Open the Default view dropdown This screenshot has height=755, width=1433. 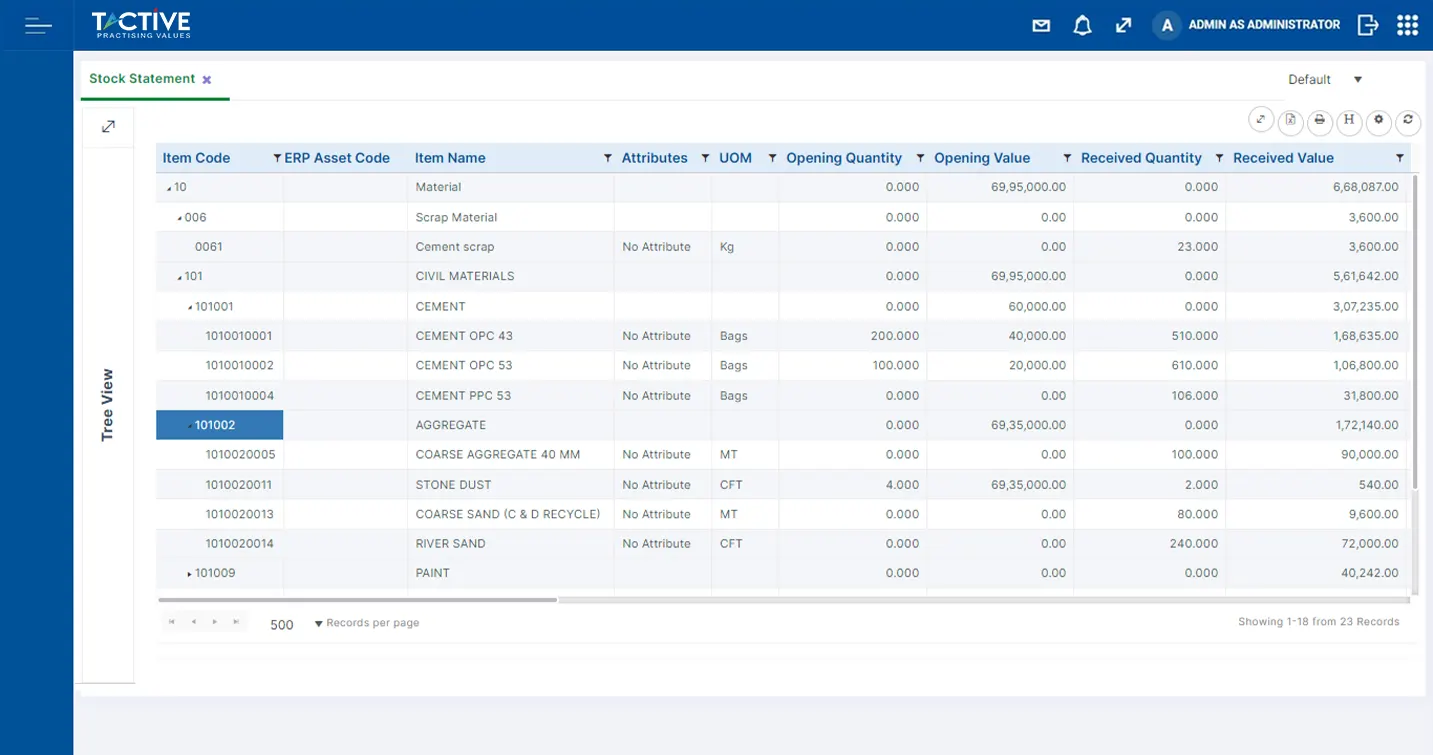[x=1357, y=79]
